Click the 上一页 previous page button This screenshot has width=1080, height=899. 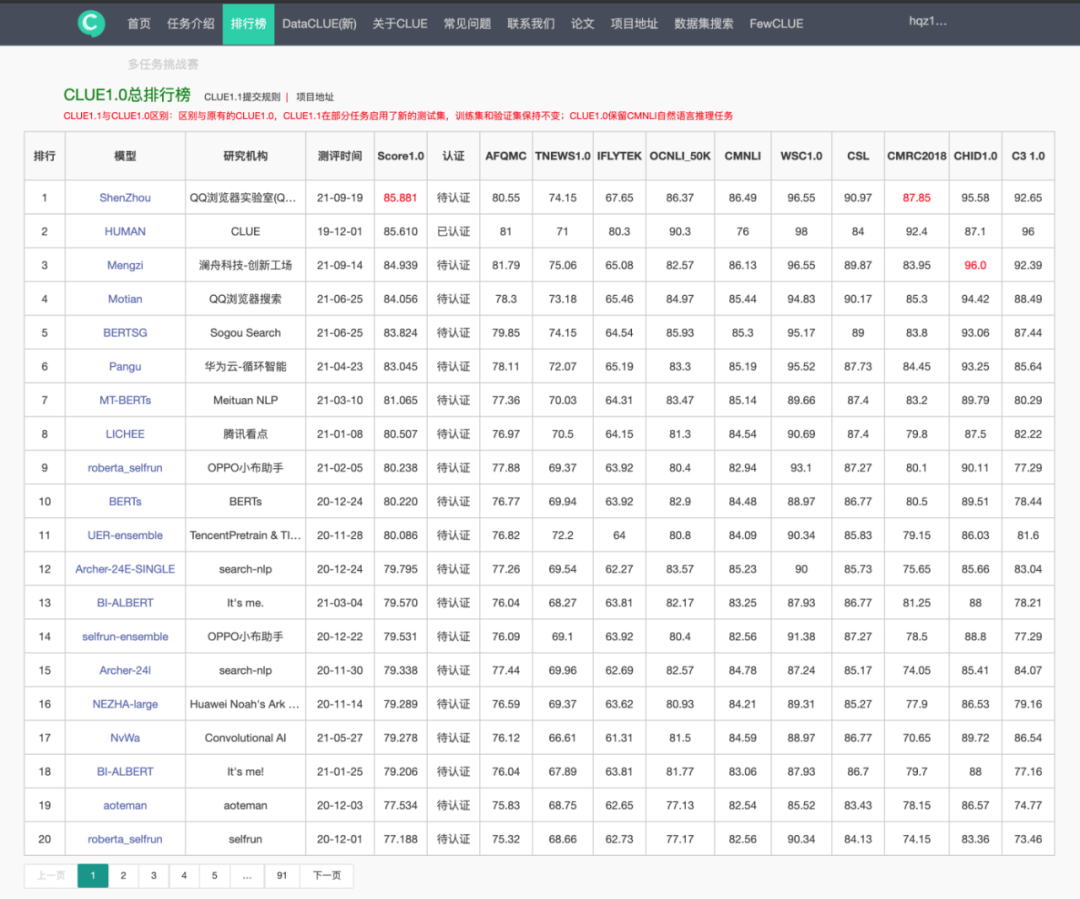[x=51, y=876]
